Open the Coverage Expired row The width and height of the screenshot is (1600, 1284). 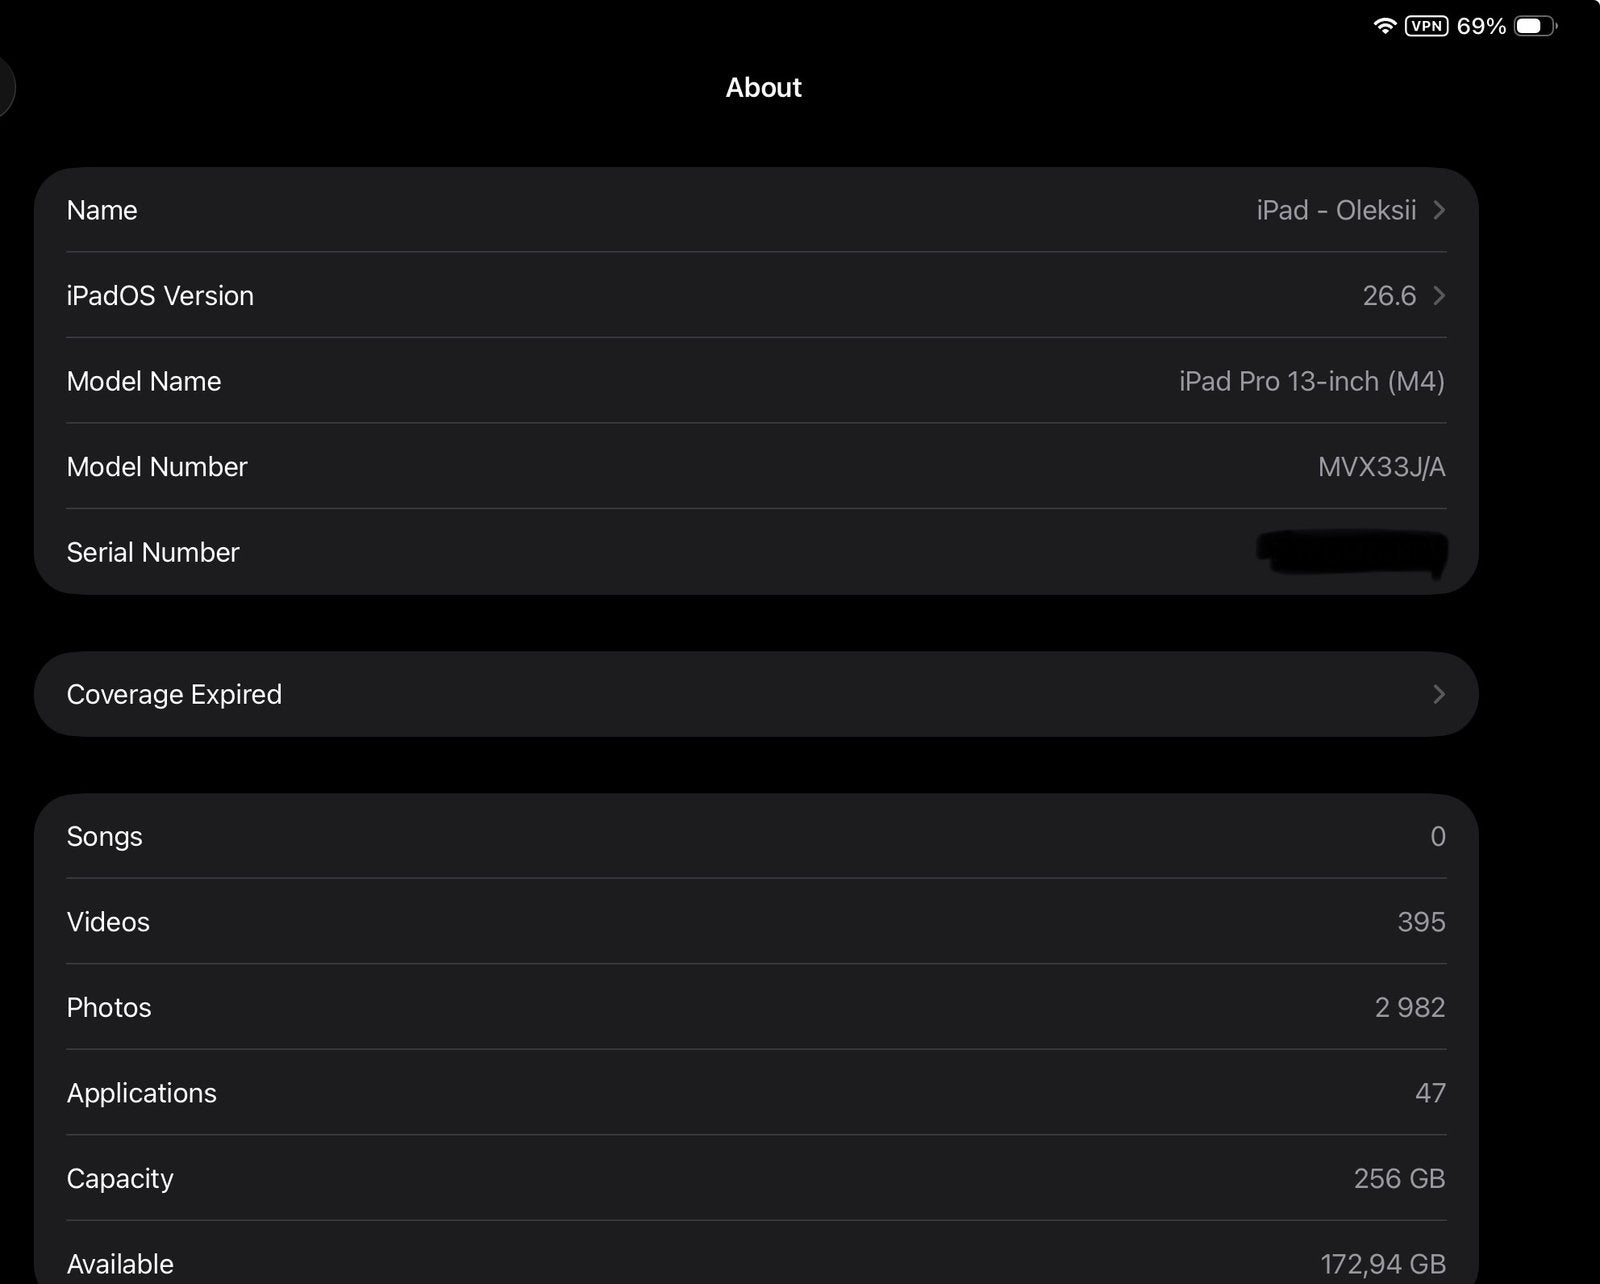[x=756, y=694]
